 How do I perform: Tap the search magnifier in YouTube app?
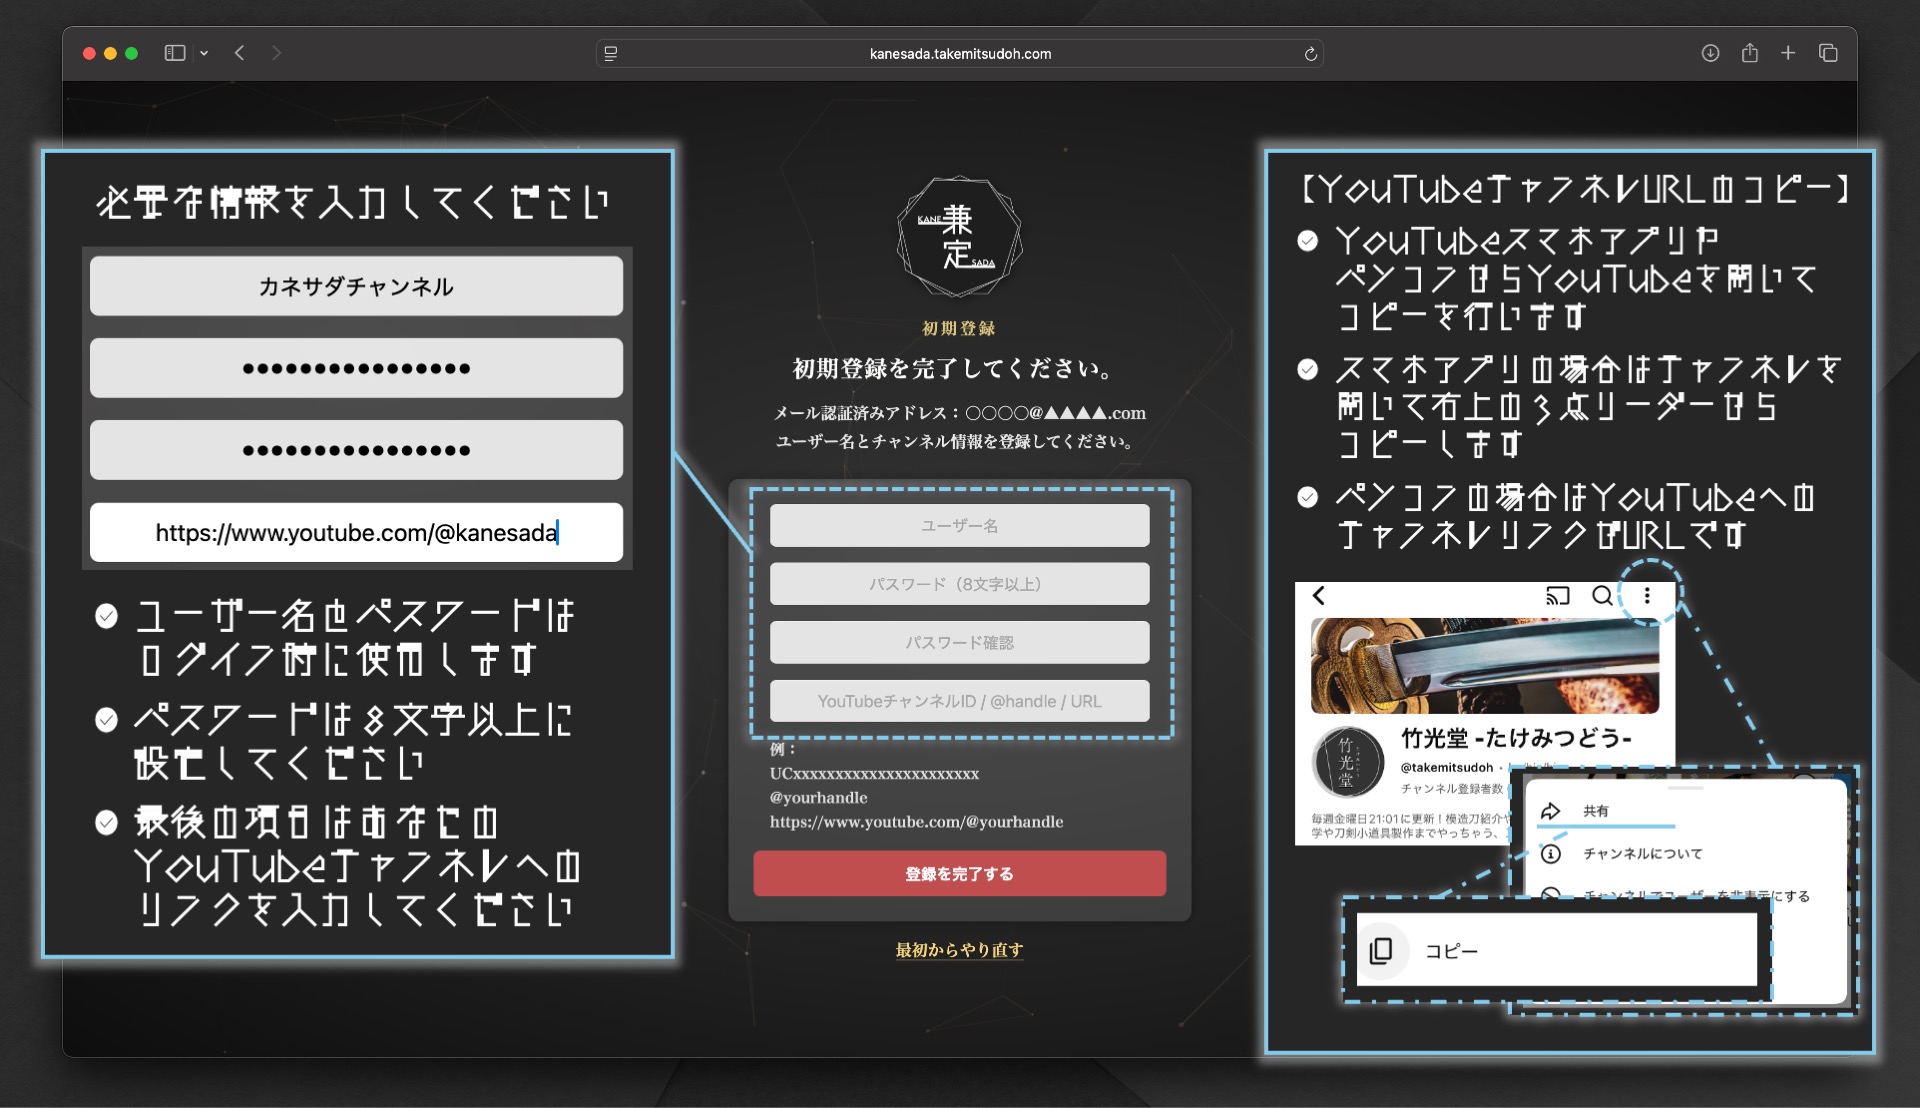point(1602,596)
